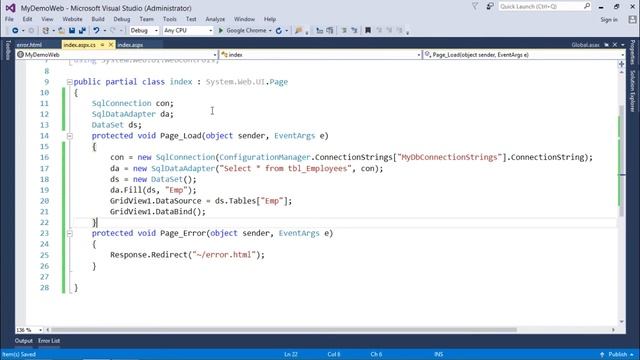Click the New Project toolbar icon
The image size is (640, 360).
46,31
